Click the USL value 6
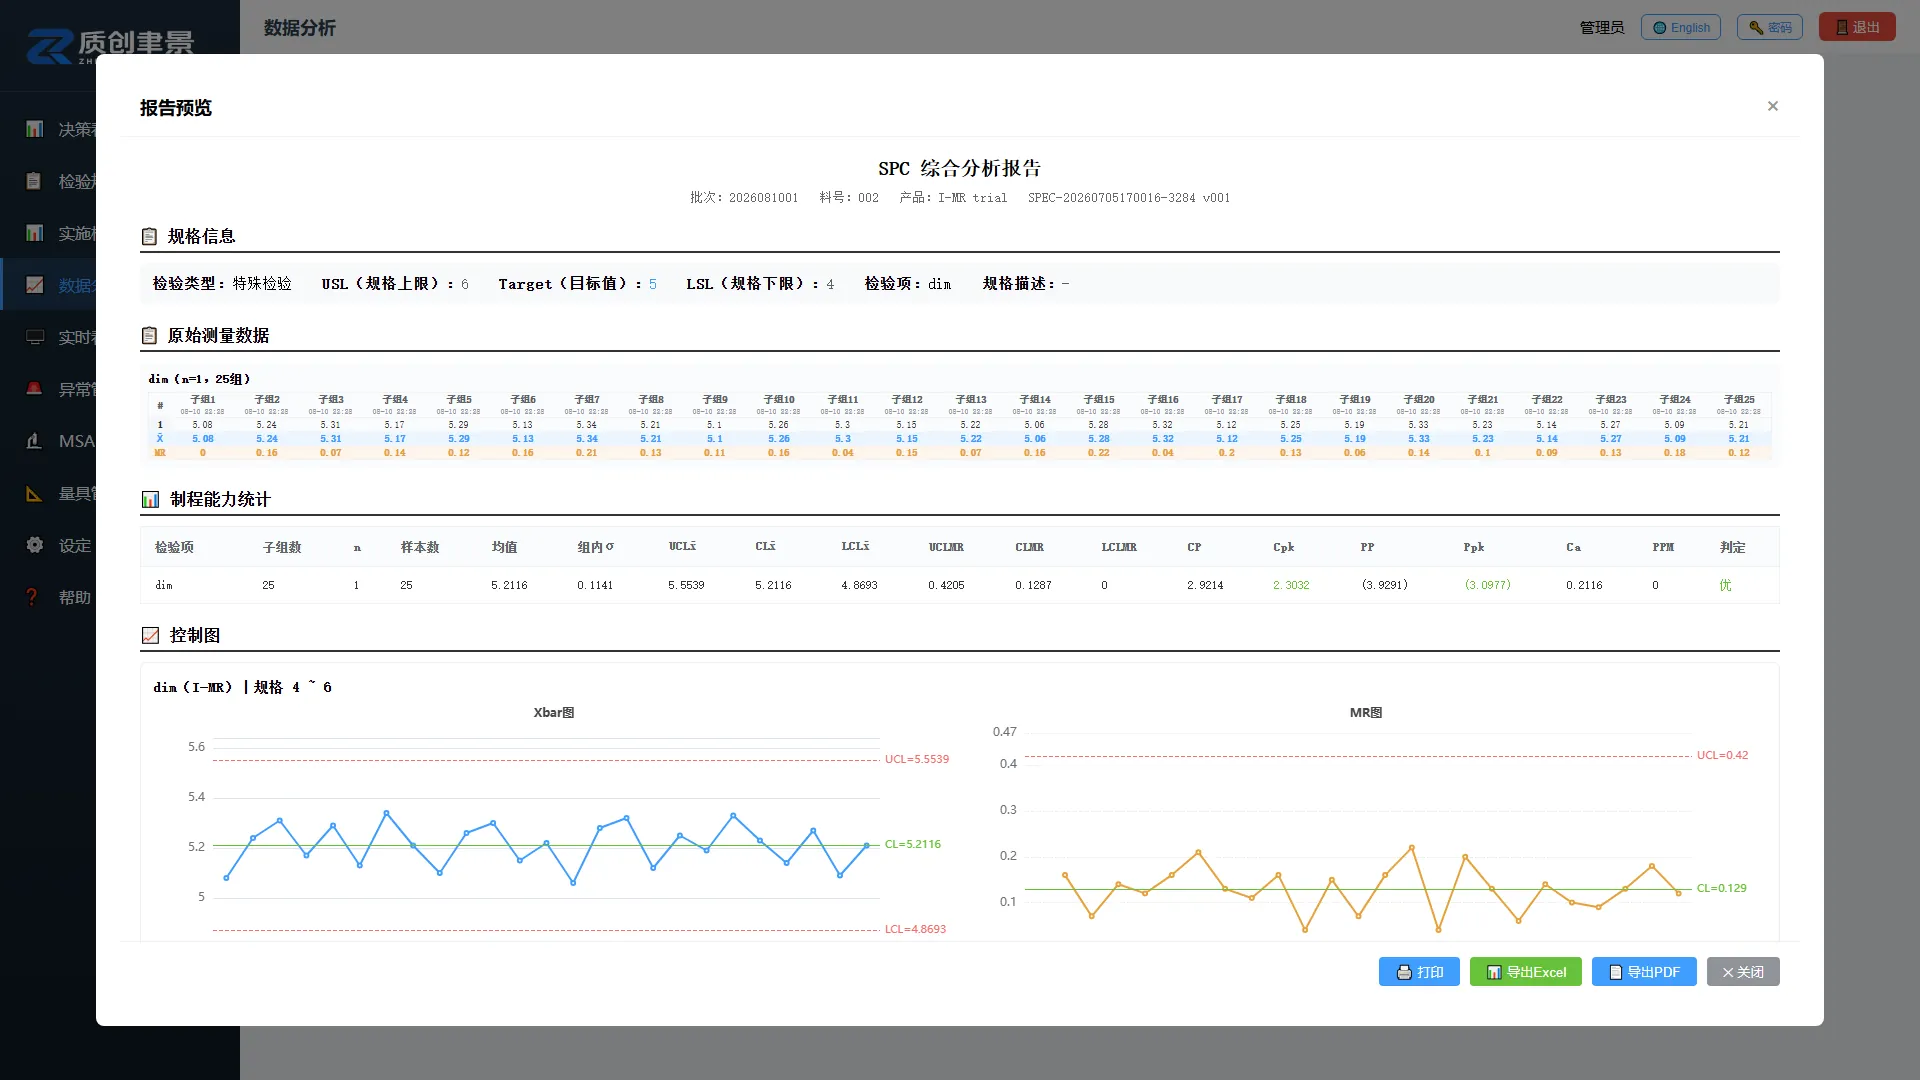 coord(465,284)
